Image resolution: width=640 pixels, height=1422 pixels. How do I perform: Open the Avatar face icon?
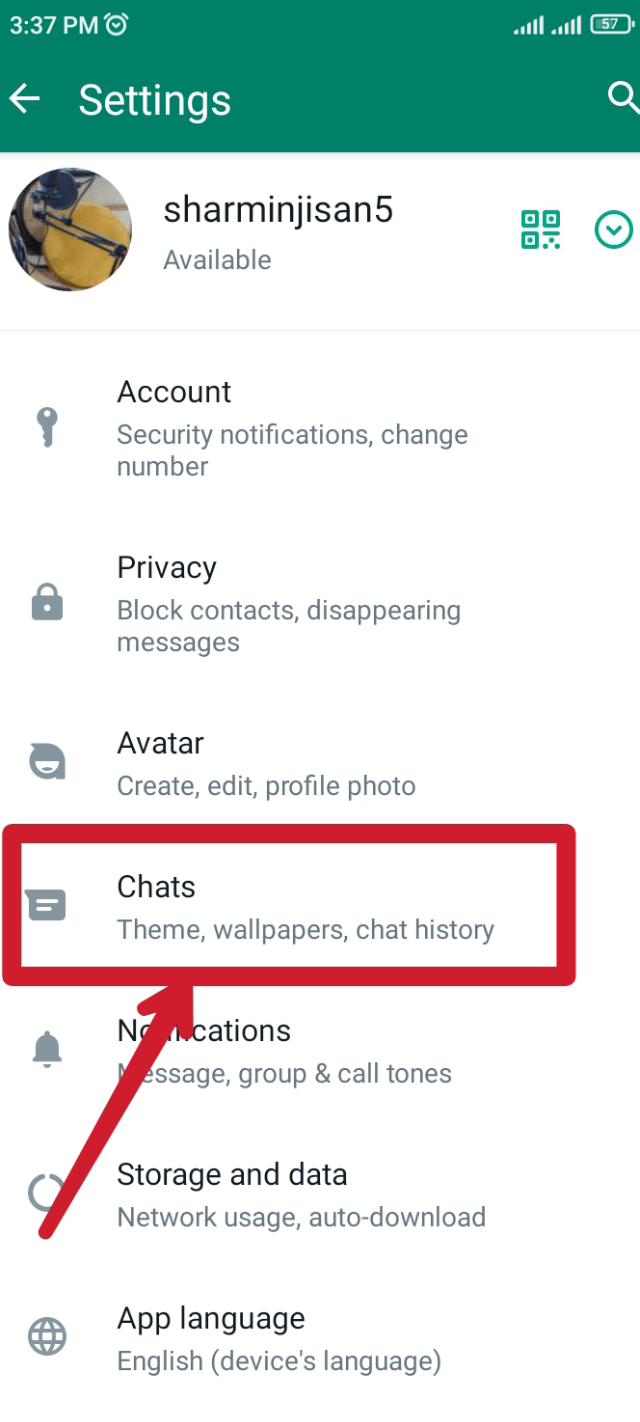coord(47,762)
